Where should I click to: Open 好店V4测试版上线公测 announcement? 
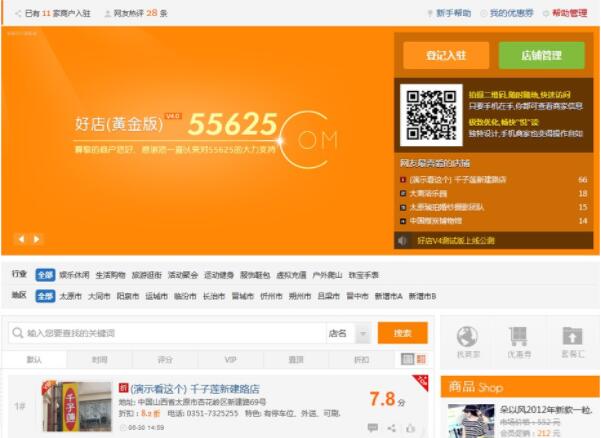click(x=456, y=241)
